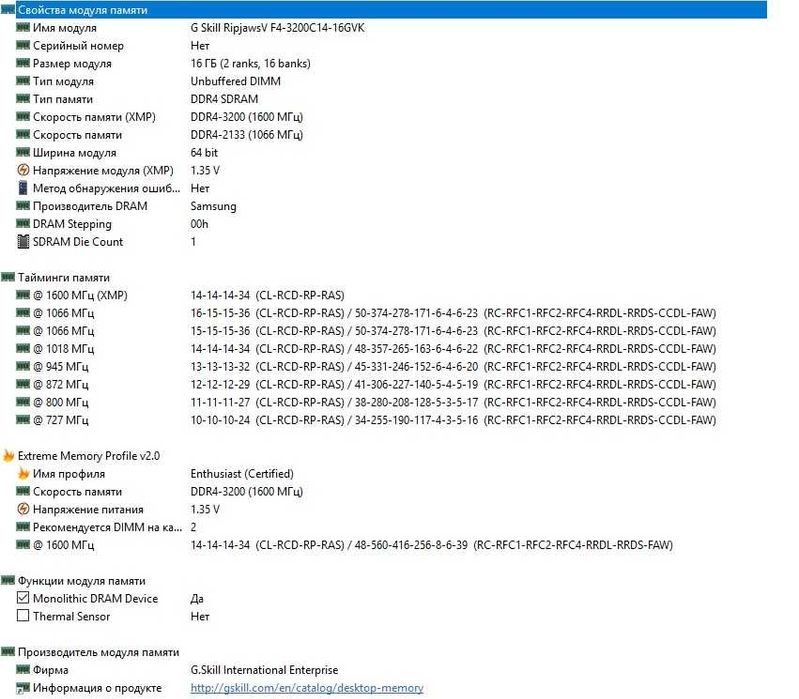Select the Enthusiast (Certified) profile name

point(242,473)
